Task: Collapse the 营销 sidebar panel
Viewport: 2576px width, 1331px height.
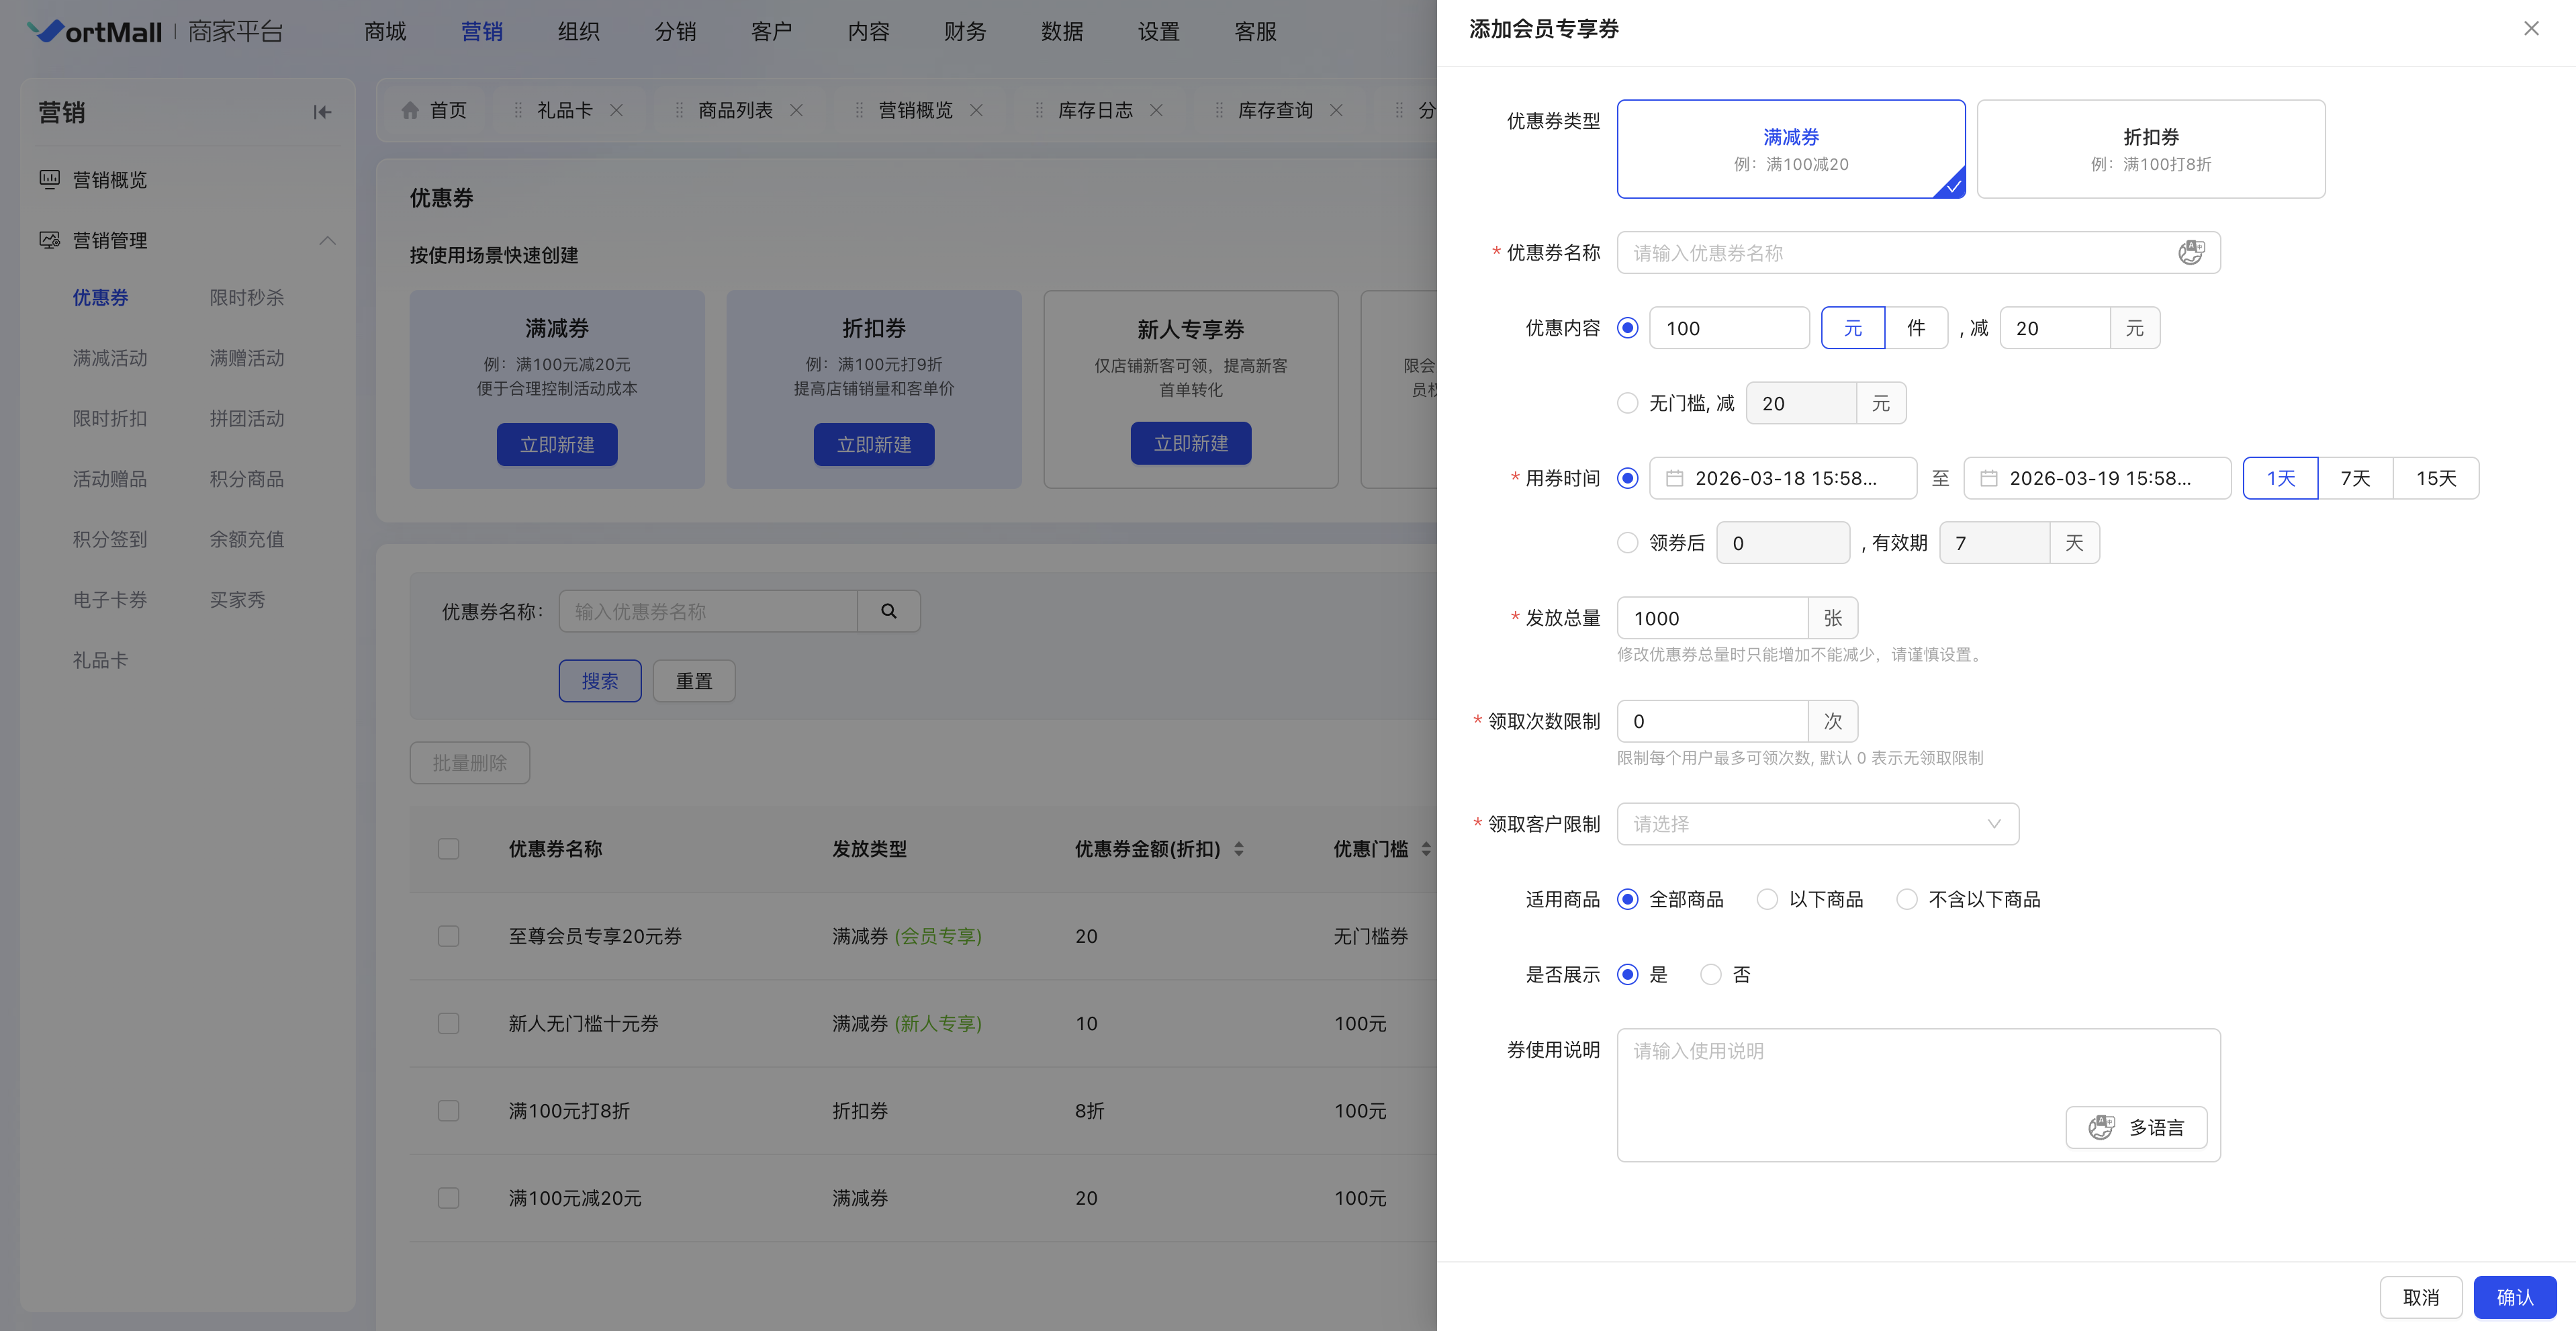Action: 322,112
